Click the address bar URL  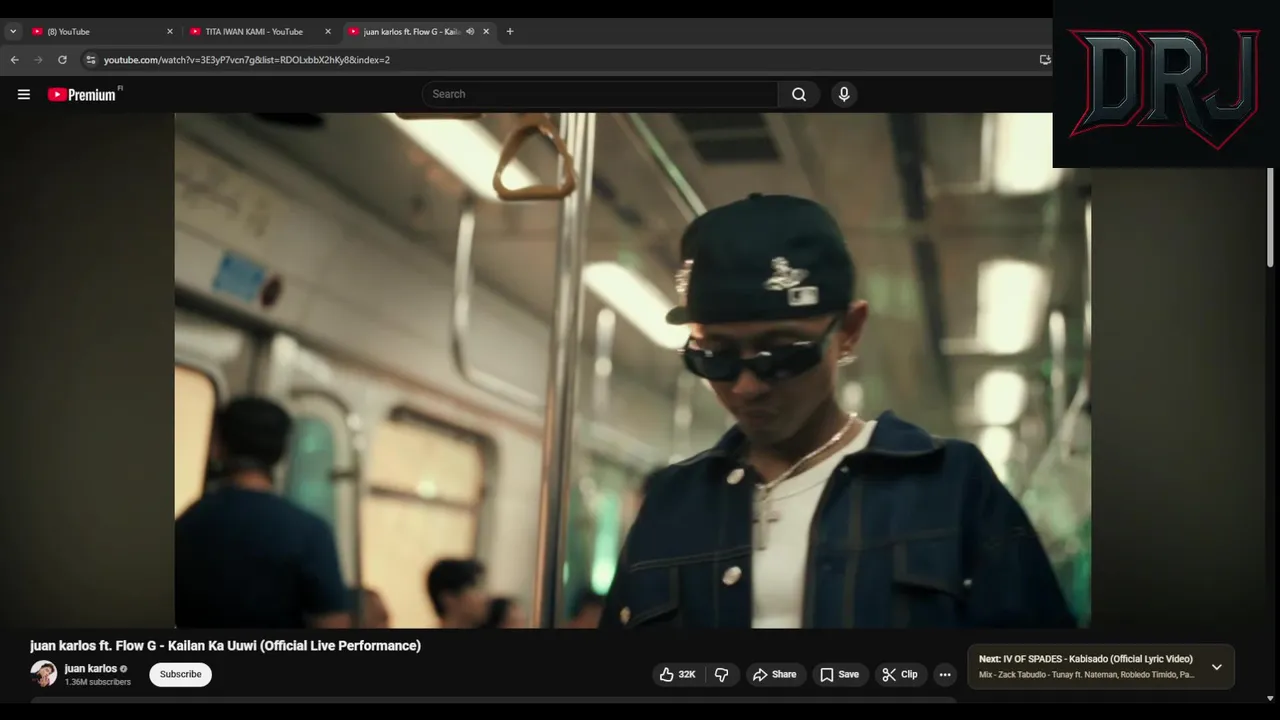(x=247, y=60)
